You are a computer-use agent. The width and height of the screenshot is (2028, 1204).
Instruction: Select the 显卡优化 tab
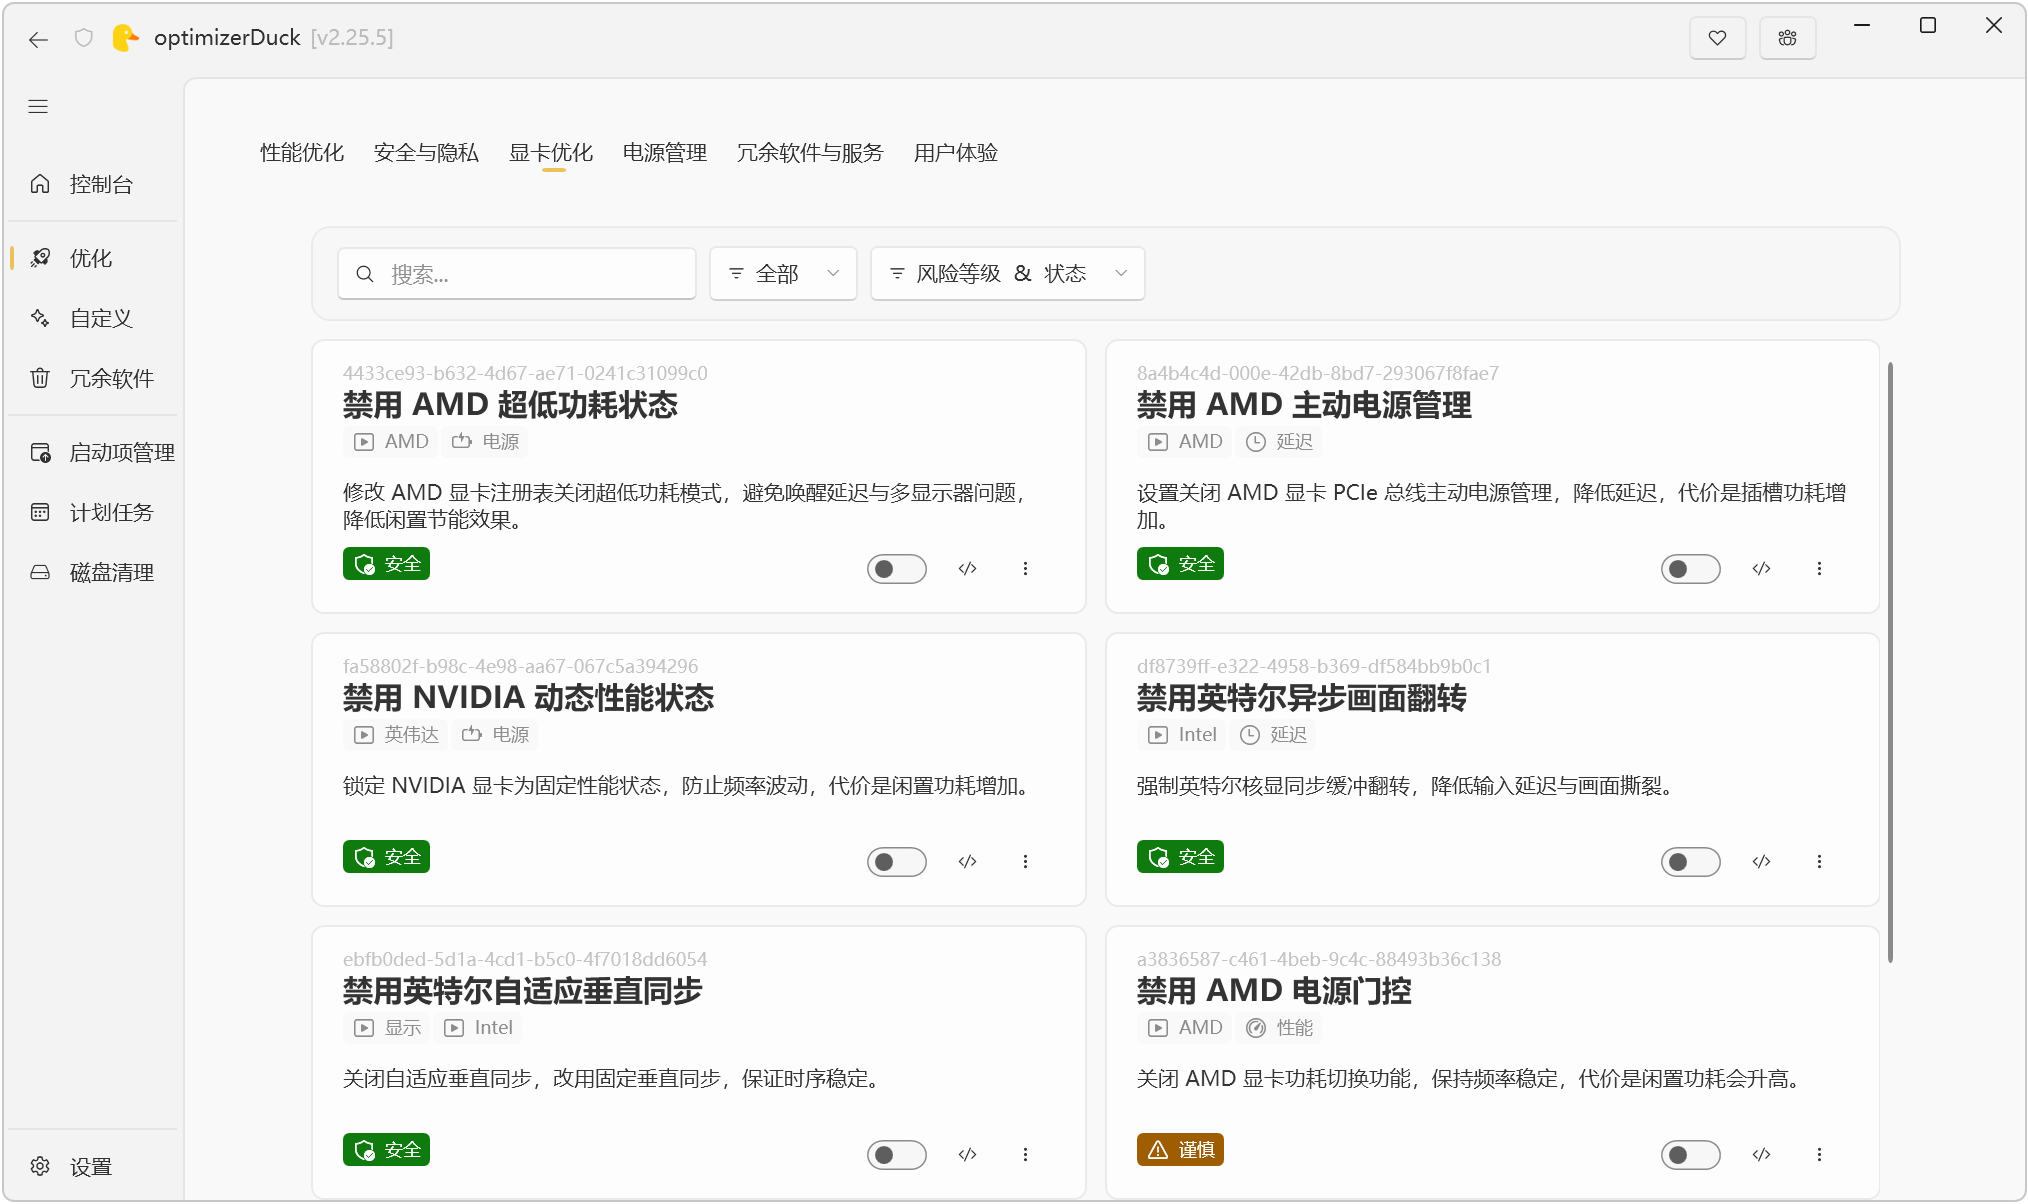tap(551, 153)
